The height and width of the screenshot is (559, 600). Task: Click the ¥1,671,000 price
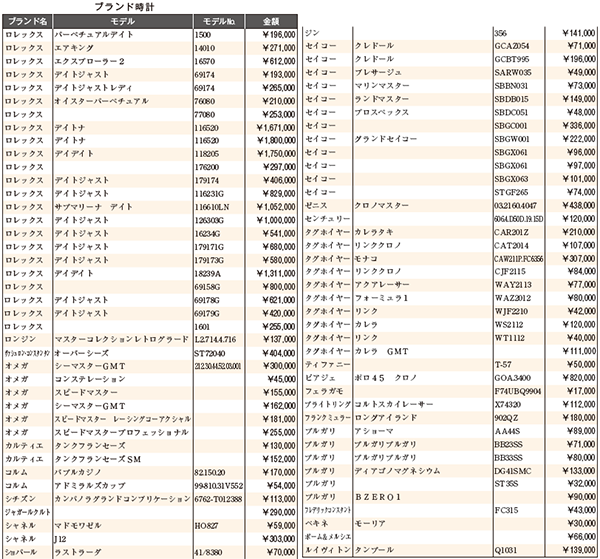pos(276,128)
